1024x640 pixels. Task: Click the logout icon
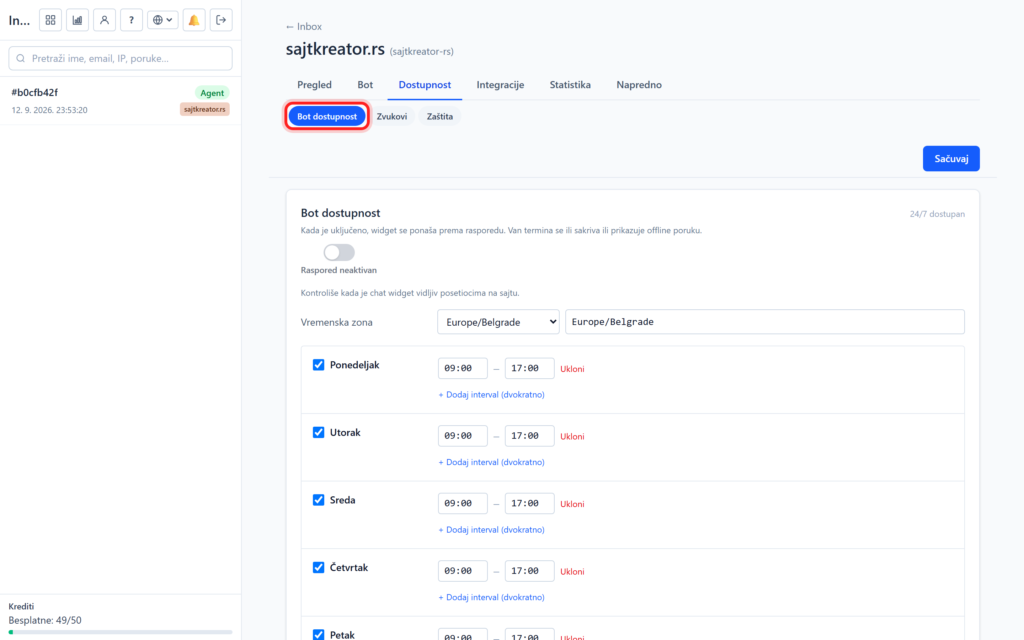[221, 20]
